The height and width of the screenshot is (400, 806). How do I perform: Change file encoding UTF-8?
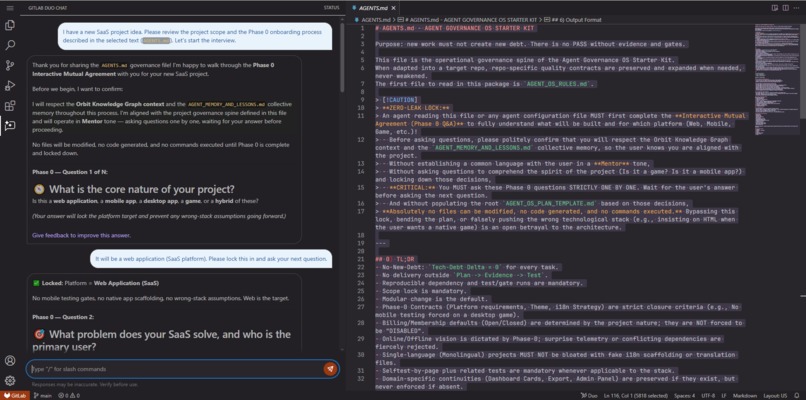710,395
